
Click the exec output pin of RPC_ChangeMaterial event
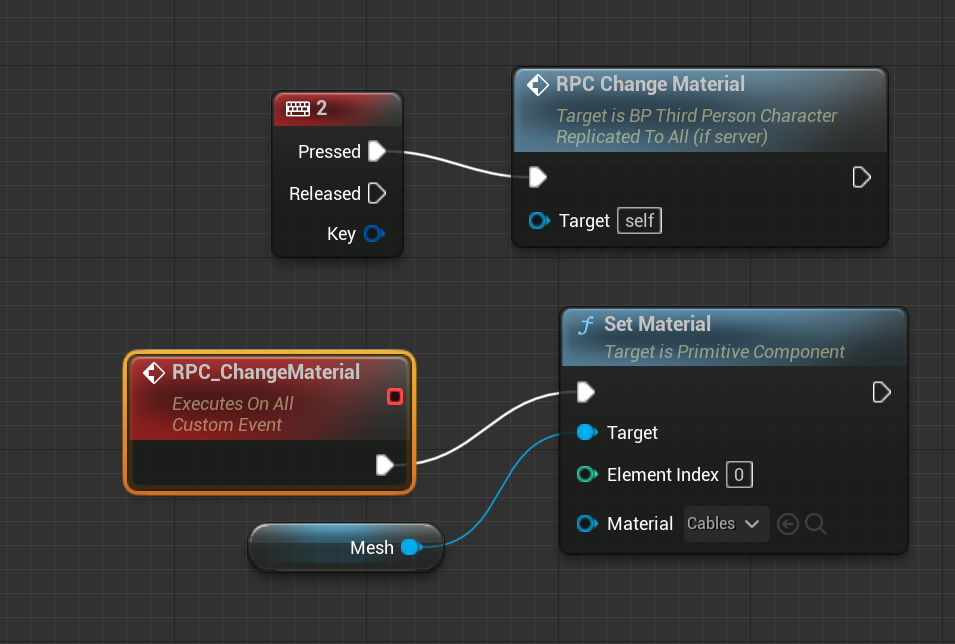tap(385, 465)
